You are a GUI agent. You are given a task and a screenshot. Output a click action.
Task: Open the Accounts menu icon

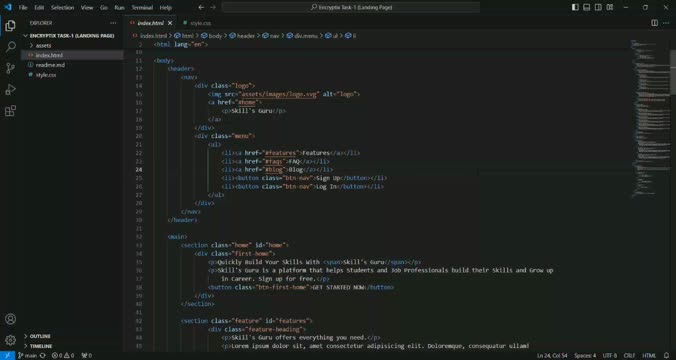click(10, 319)
